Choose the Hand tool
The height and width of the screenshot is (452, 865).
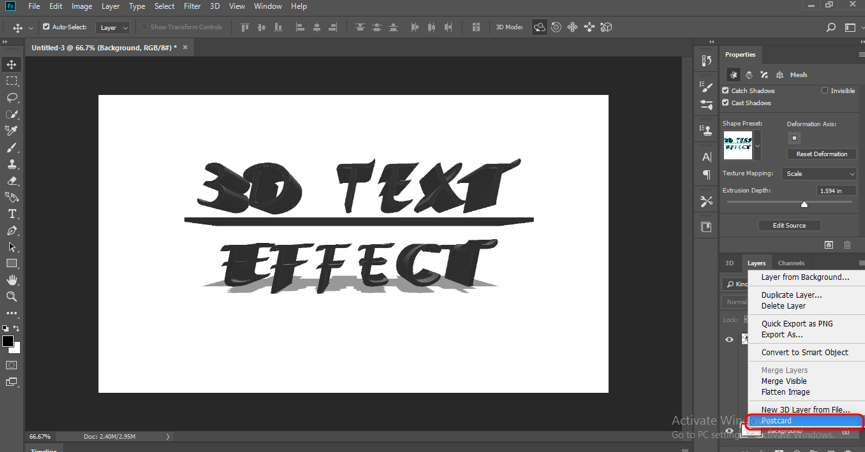click(12, 280)
